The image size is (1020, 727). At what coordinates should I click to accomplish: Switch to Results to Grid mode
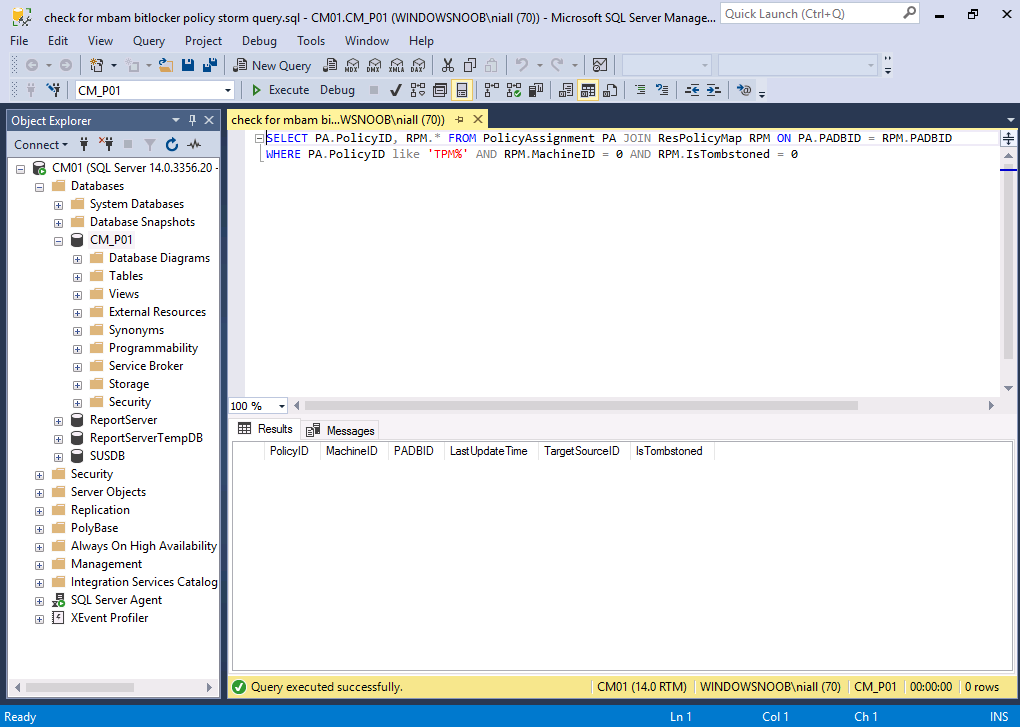point(588,90)
